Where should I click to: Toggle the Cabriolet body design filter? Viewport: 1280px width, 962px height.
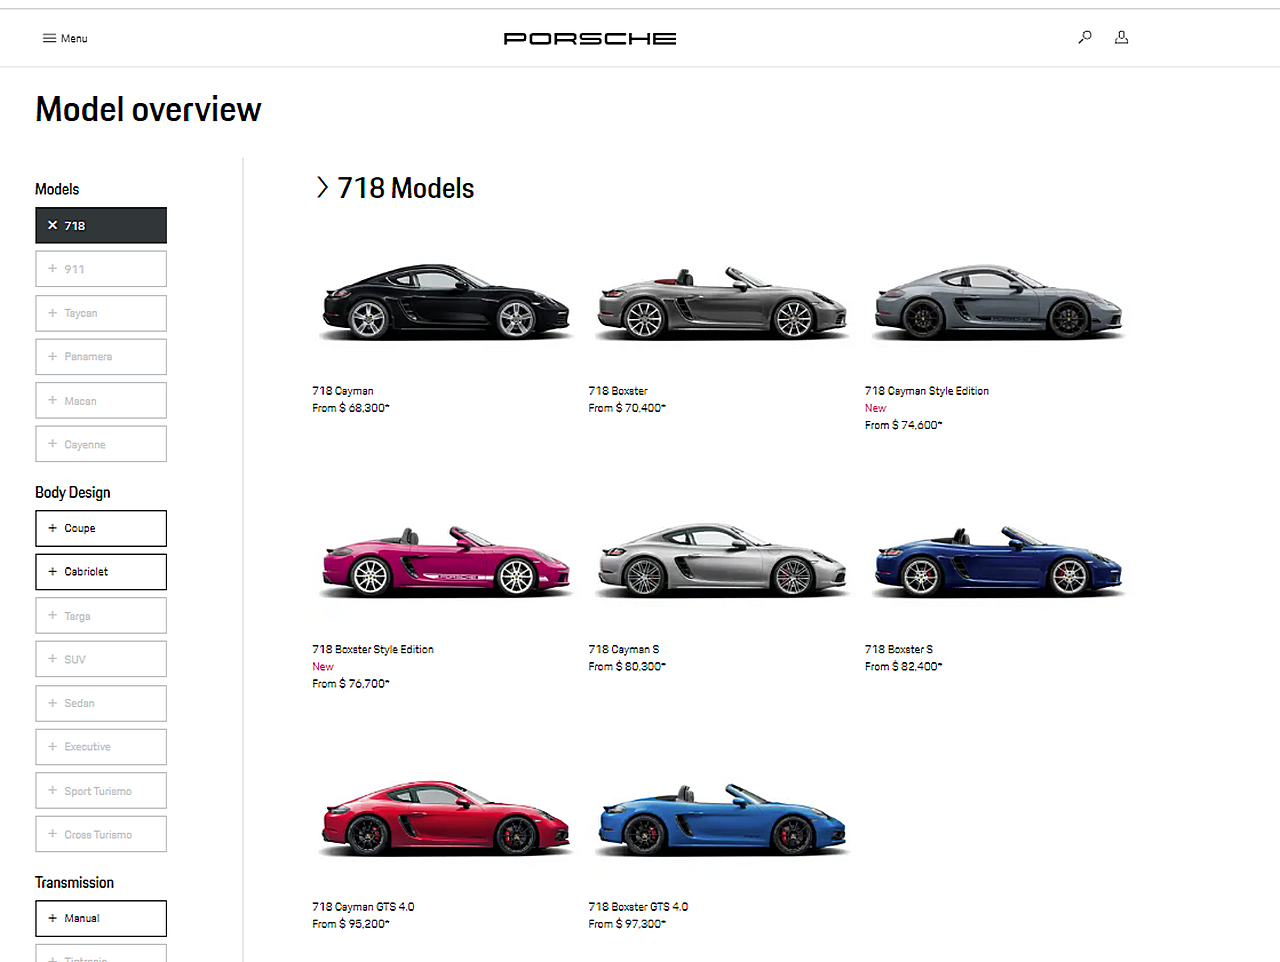coord(100,571)
